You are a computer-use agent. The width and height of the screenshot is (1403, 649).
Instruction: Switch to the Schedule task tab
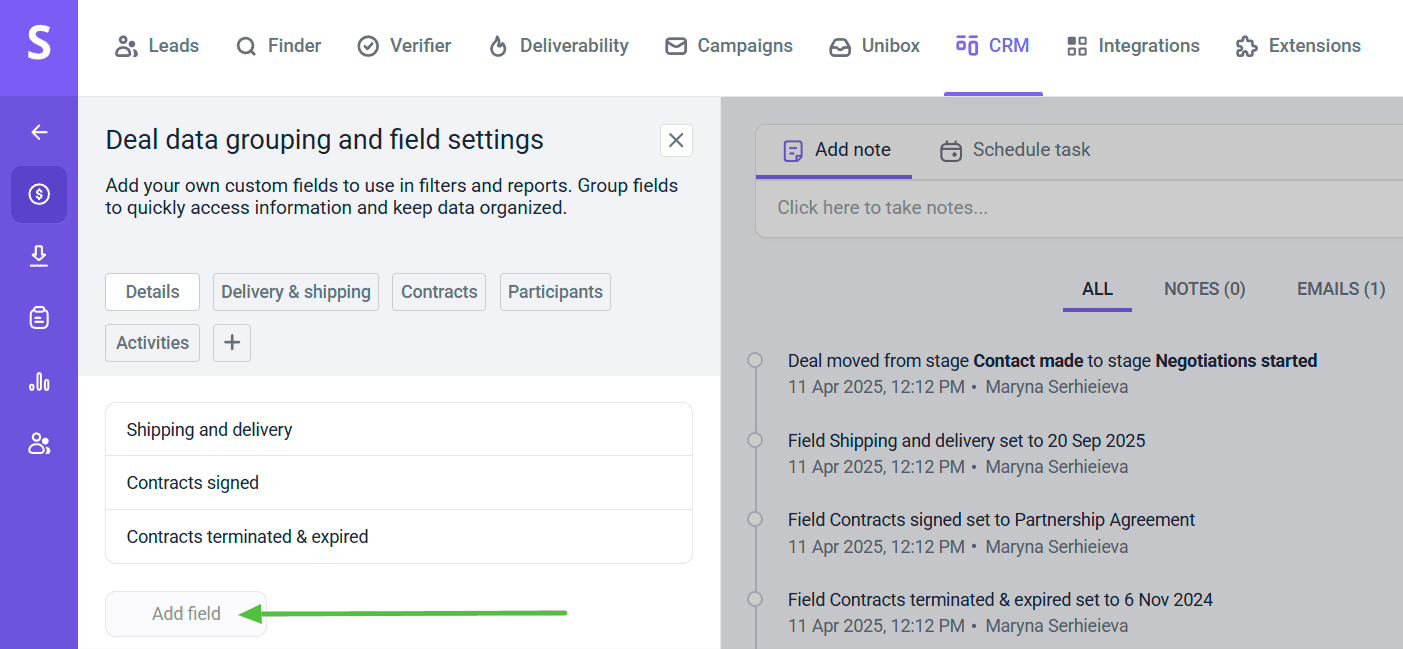pos(1015,150)
